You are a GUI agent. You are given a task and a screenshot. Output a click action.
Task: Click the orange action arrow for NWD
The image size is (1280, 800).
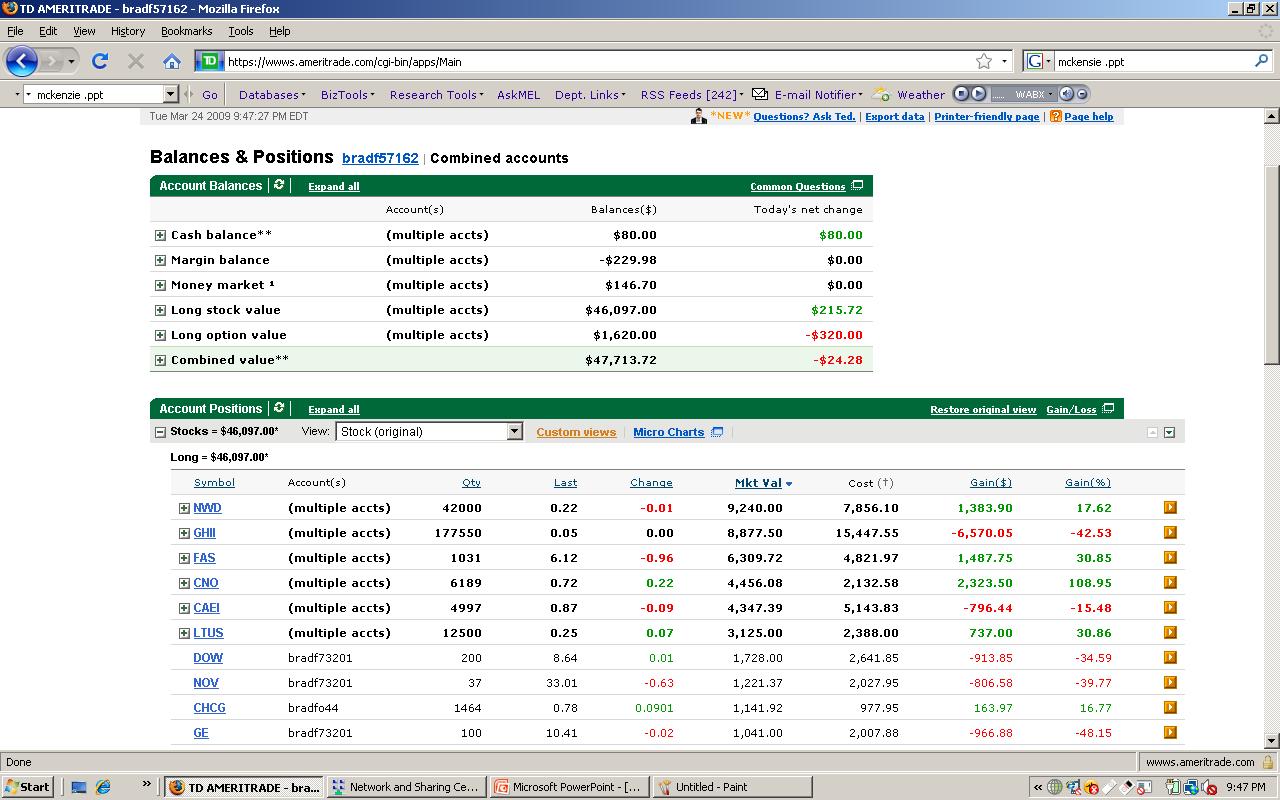click(1170, 508)
